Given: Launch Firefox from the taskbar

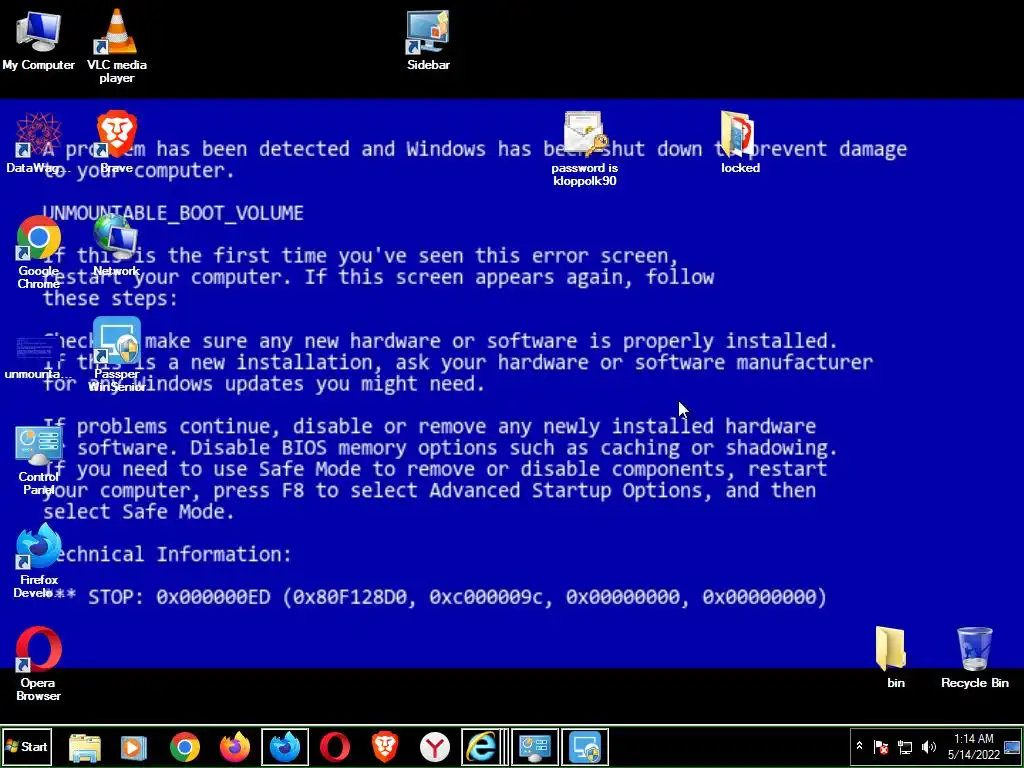Looking at the screenshot, I should pos(234,747).
